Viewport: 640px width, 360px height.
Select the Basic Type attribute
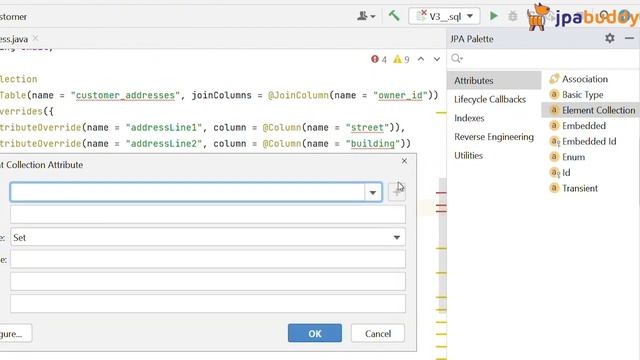(577, 94)
